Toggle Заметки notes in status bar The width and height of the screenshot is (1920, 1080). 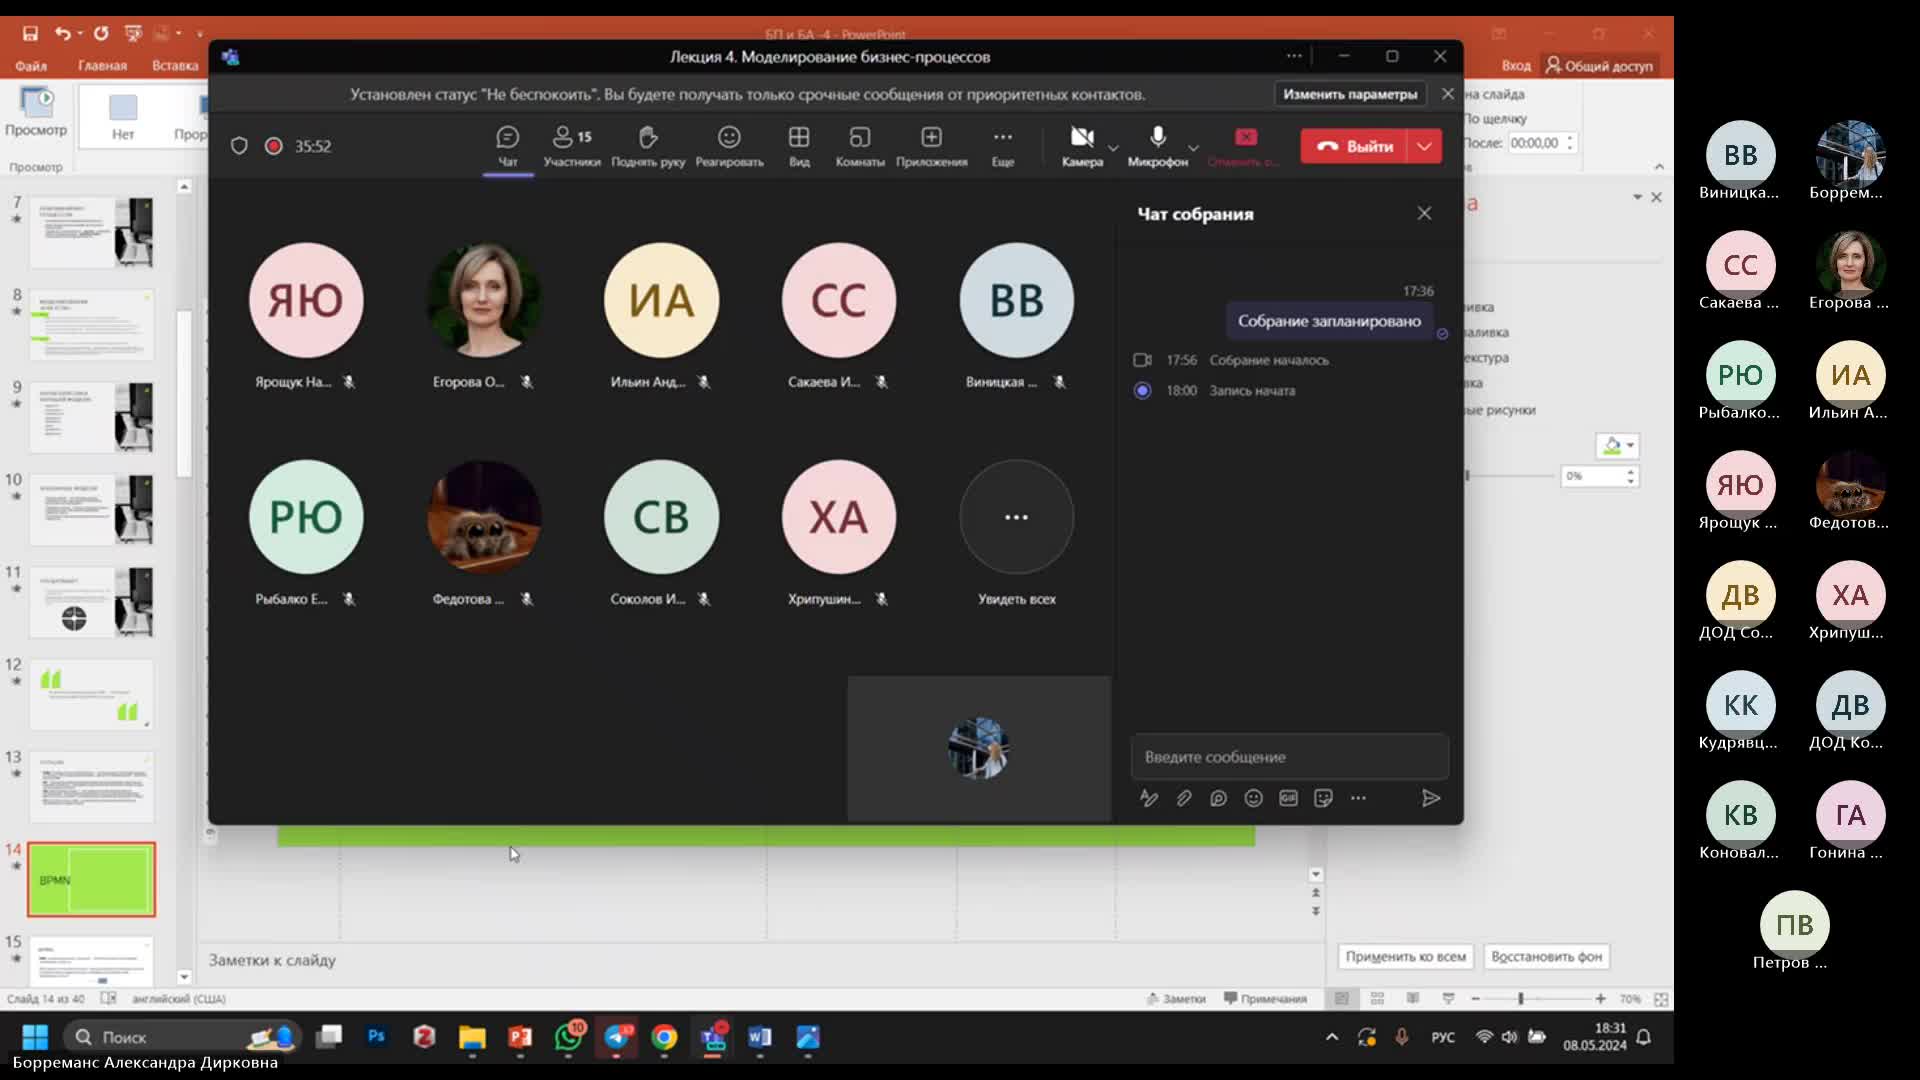point(1176,999)
